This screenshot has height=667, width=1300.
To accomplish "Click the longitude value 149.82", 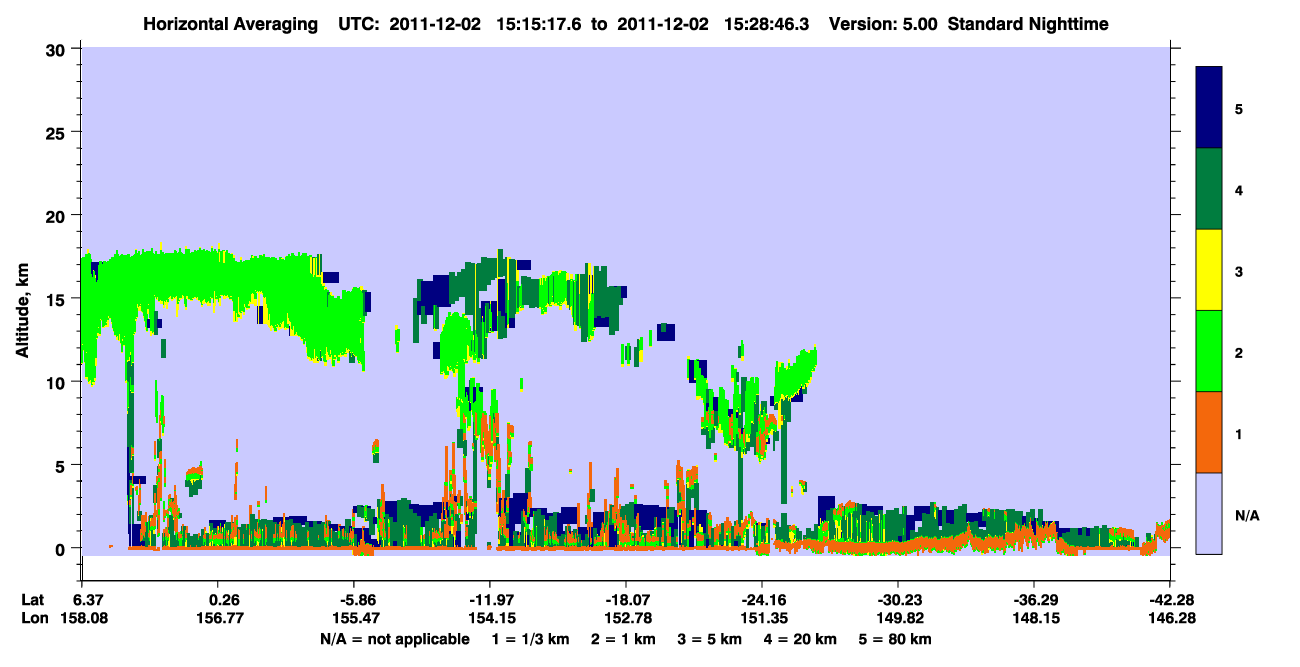I will pyautogui.click(x=900, y=619).
